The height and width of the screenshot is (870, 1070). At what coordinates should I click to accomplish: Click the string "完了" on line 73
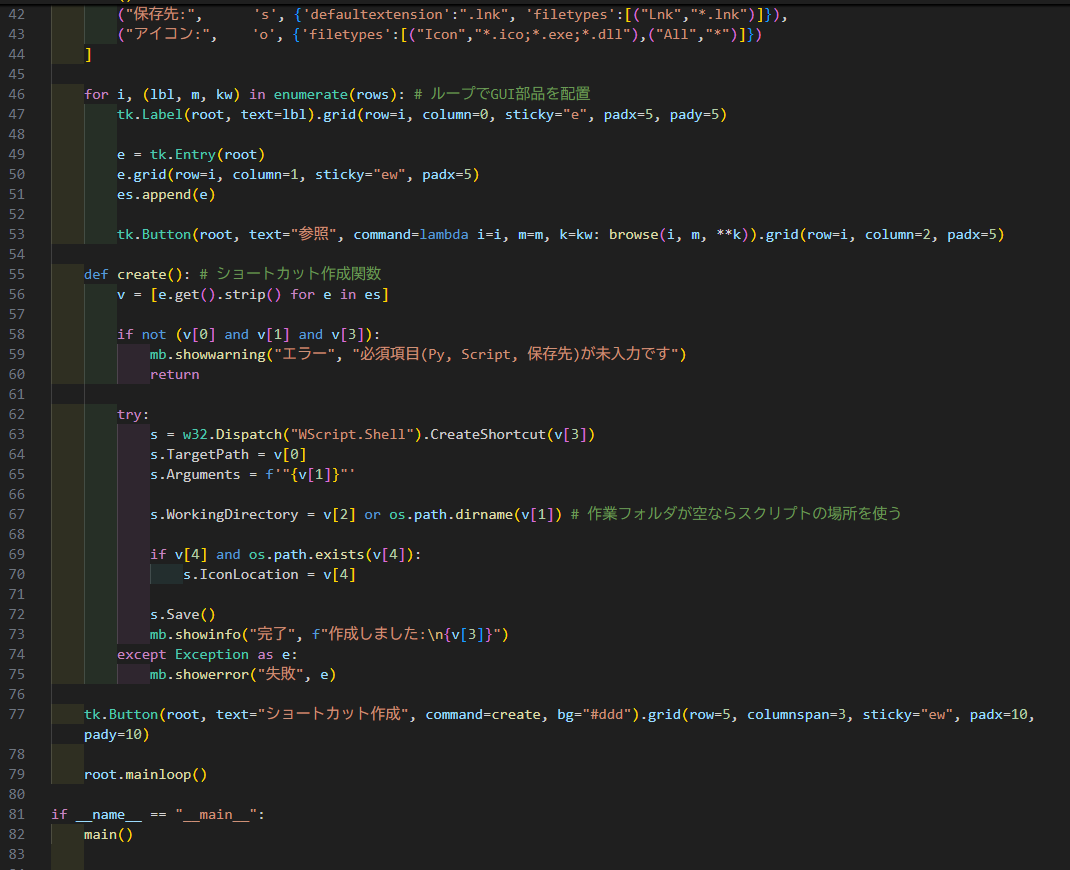[273, 634]
